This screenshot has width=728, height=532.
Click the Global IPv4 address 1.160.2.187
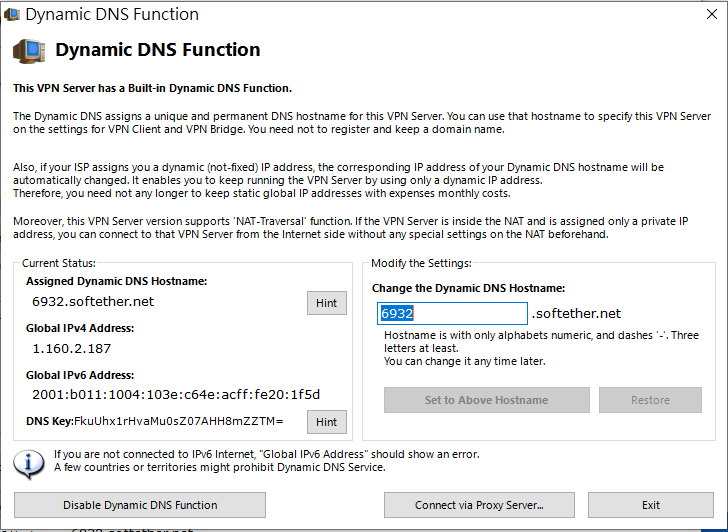click(71, 348)
